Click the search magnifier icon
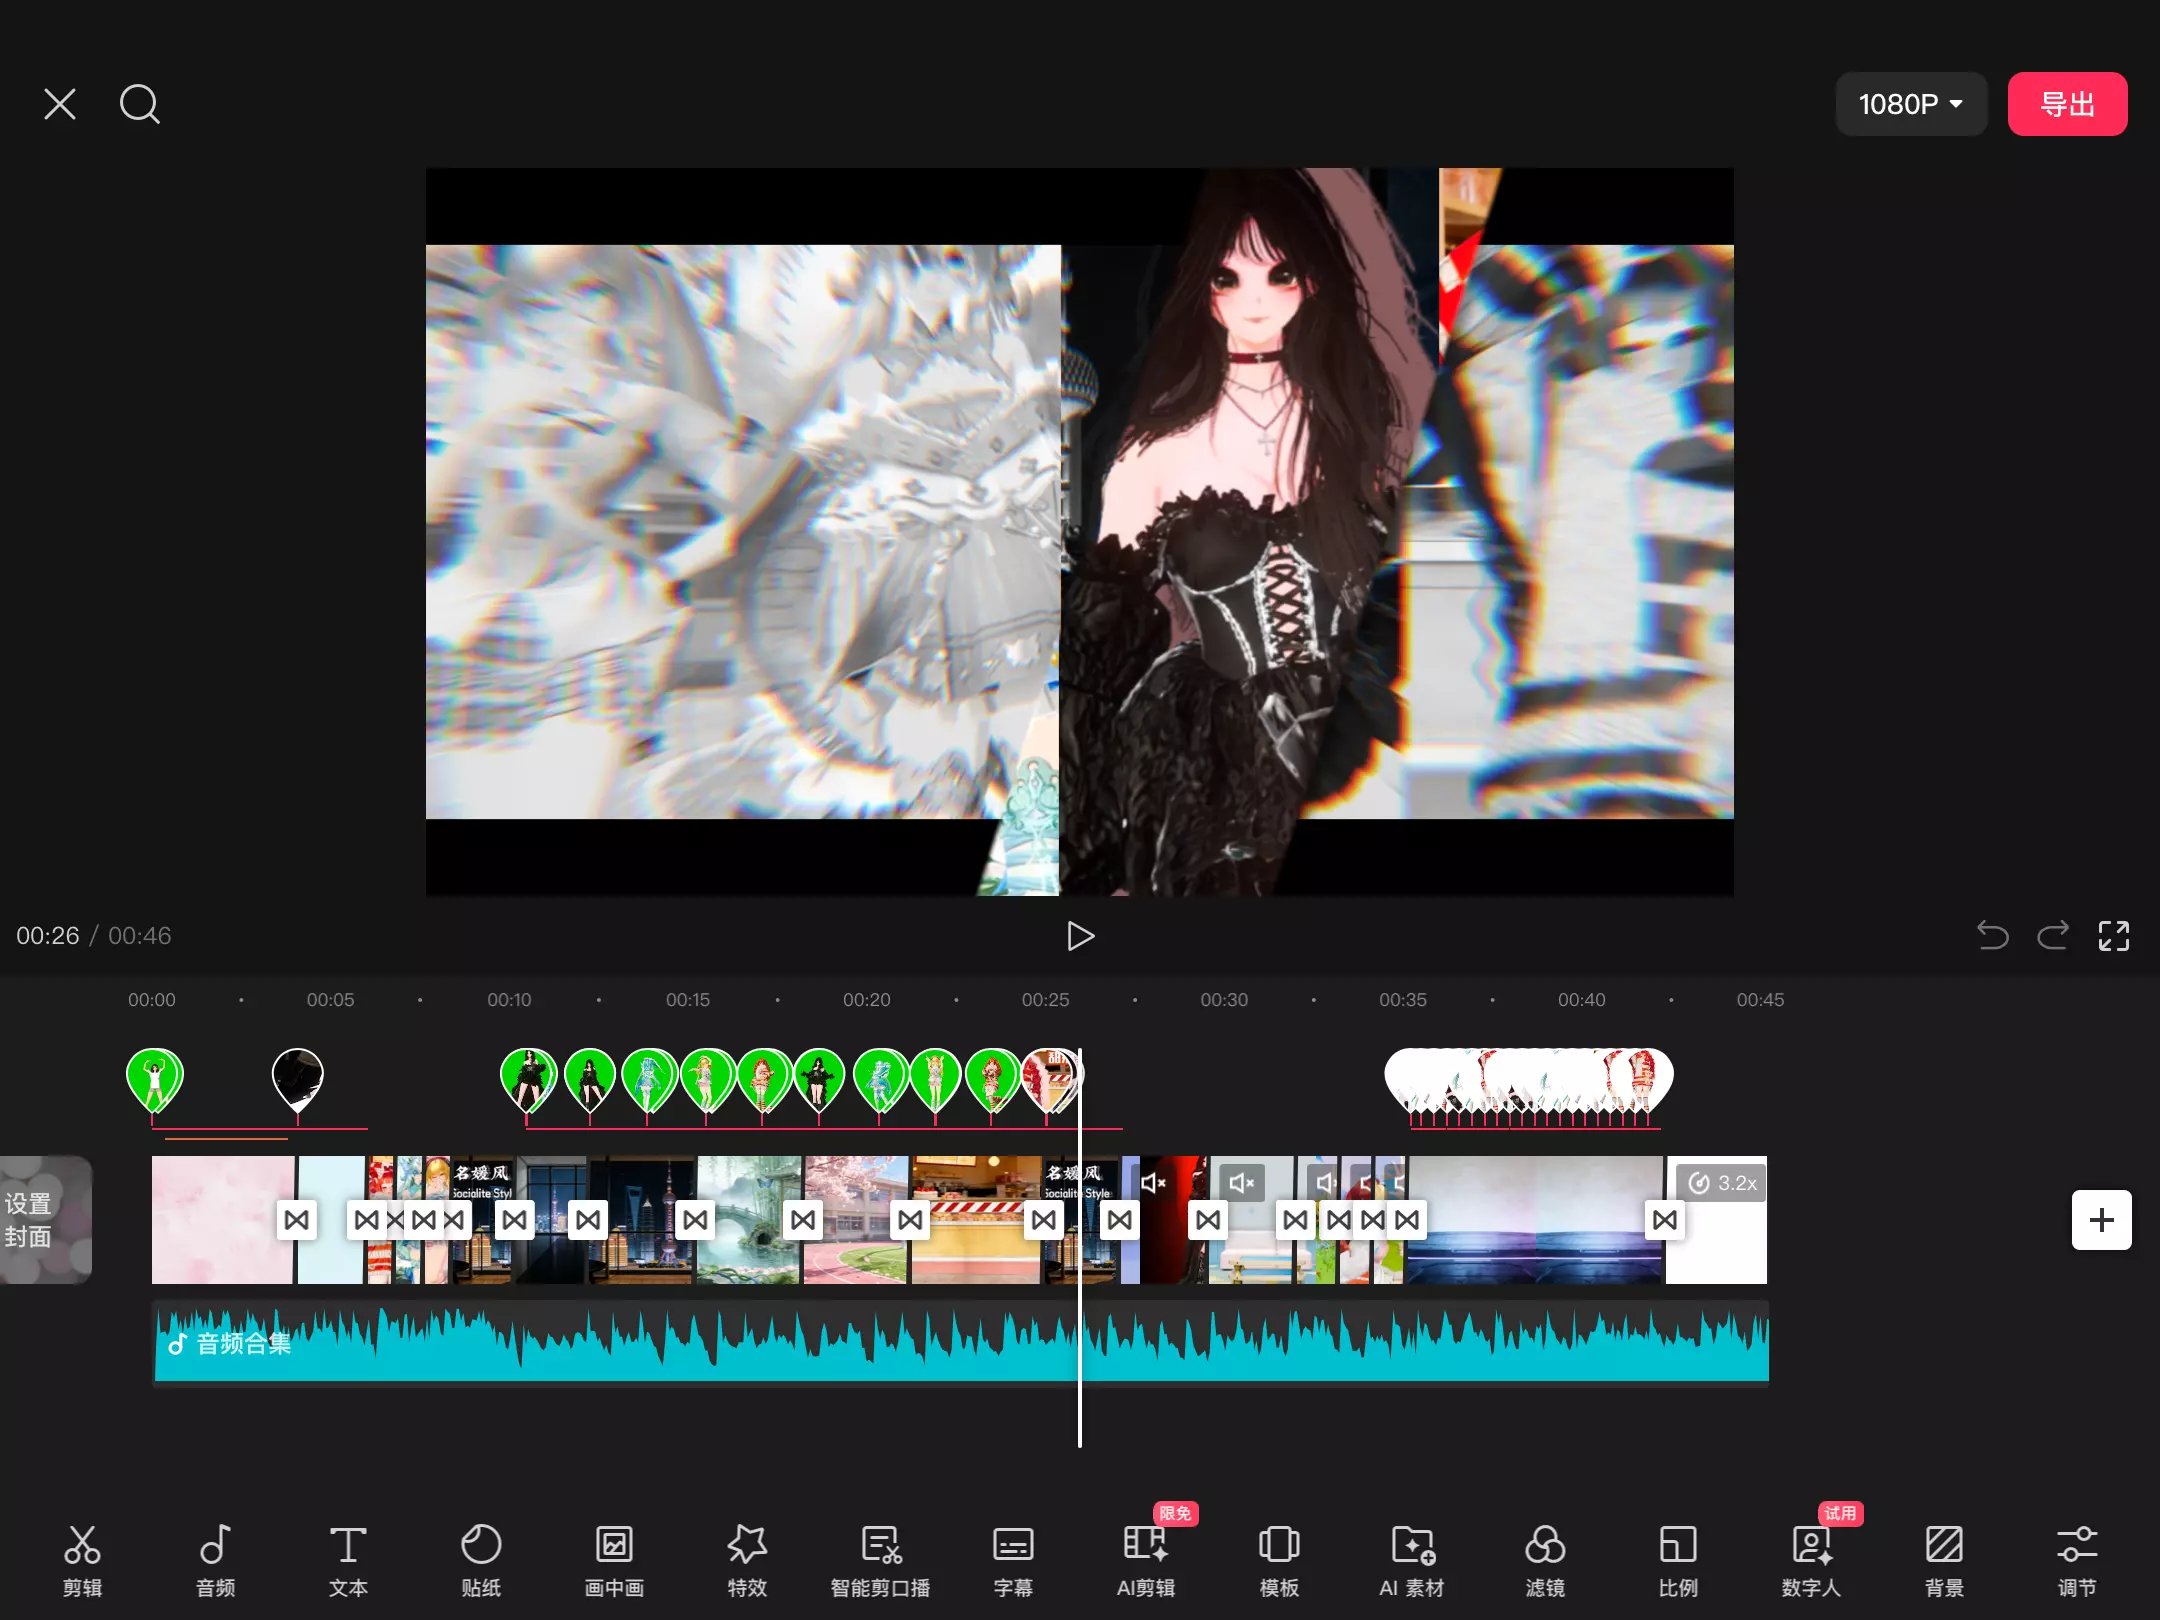The height and width of the screenshot is (1620, 2160). point(139,104)
